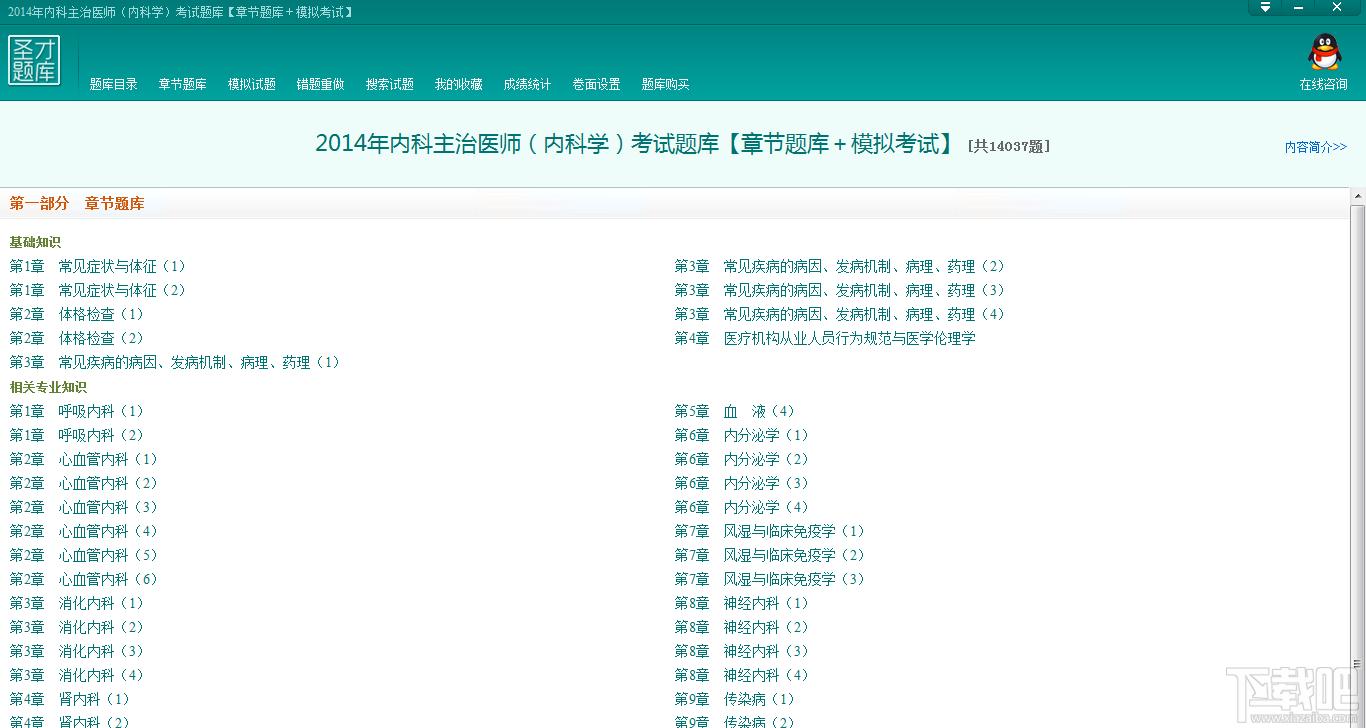Open 第3章 消化内科（3）
This screenshot has width=1366, height=728.
click(77, 651)
